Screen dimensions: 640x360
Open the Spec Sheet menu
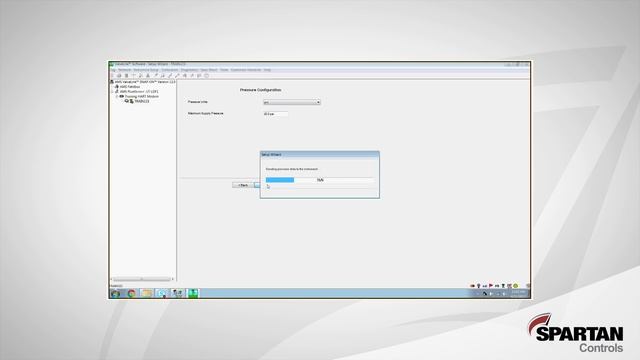[x=209, y=70]
